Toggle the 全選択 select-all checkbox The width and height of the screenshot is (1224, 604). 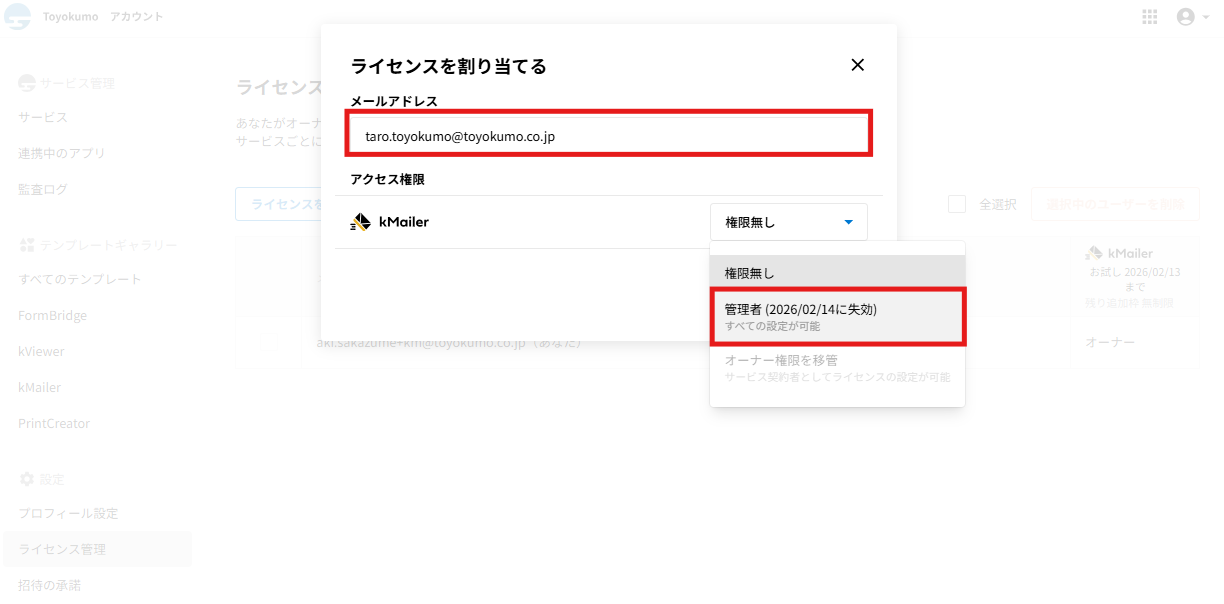click(x=957, y=204)
